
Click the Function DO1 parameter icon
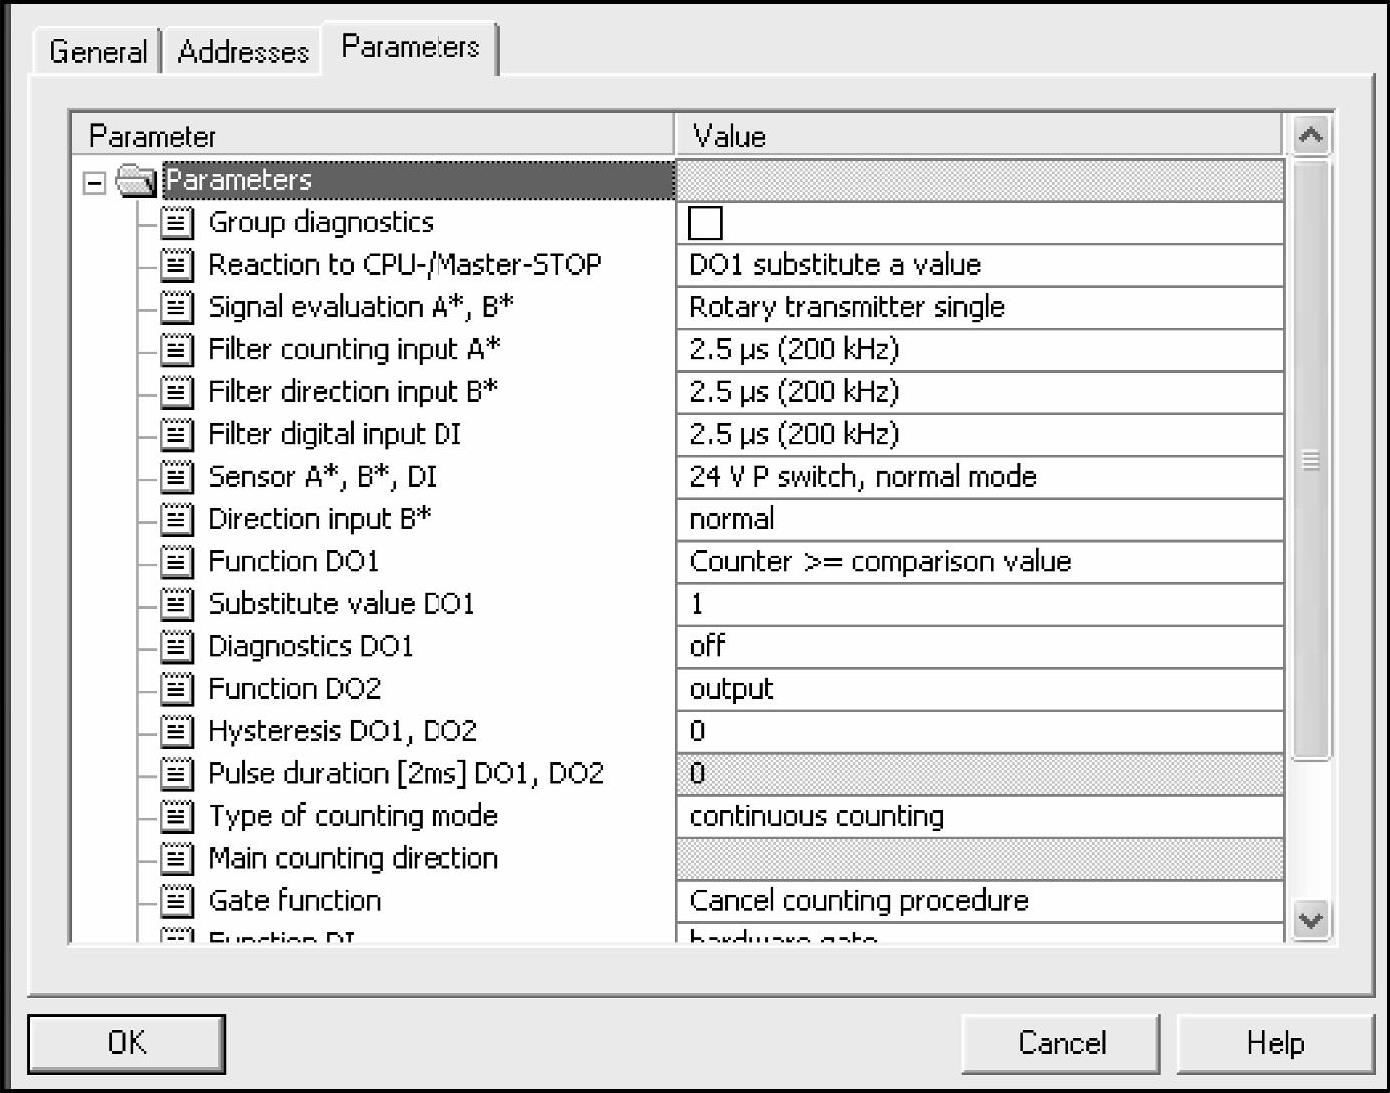(177, 562)
